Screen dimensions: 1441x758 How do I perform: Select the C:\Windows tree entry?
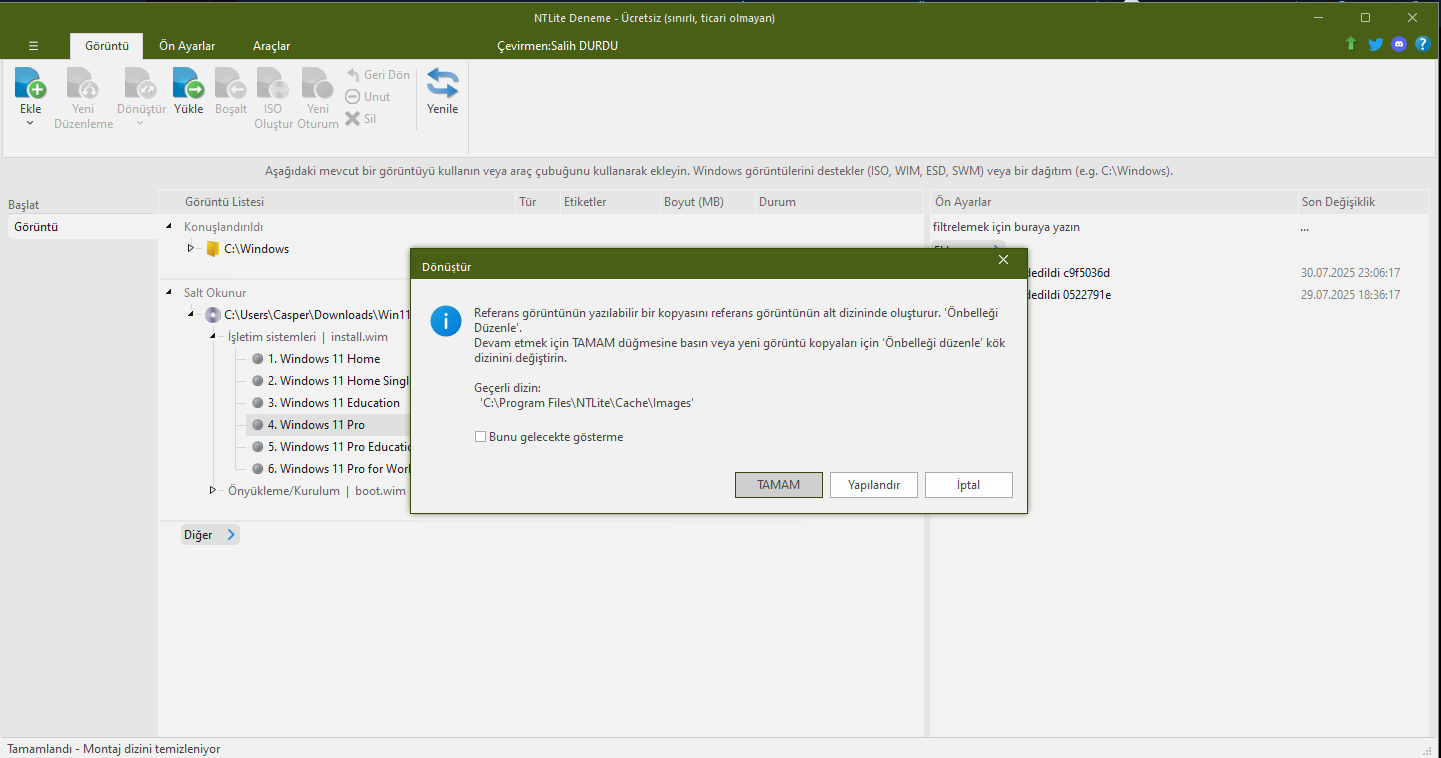coord(256,249)
